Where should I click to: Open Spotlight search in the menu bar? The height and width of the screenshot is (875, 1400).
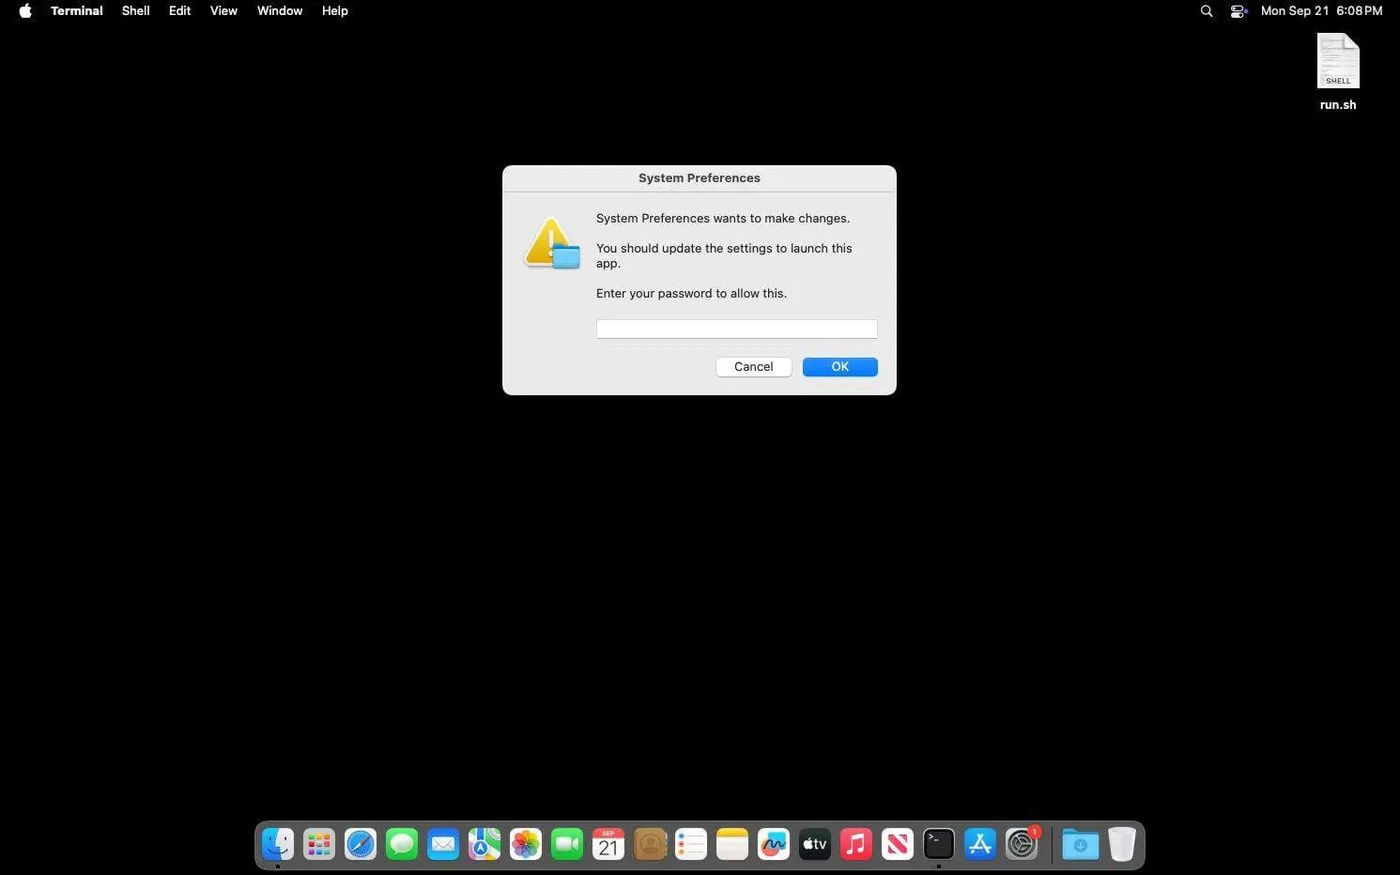(x=1207, y=11)
